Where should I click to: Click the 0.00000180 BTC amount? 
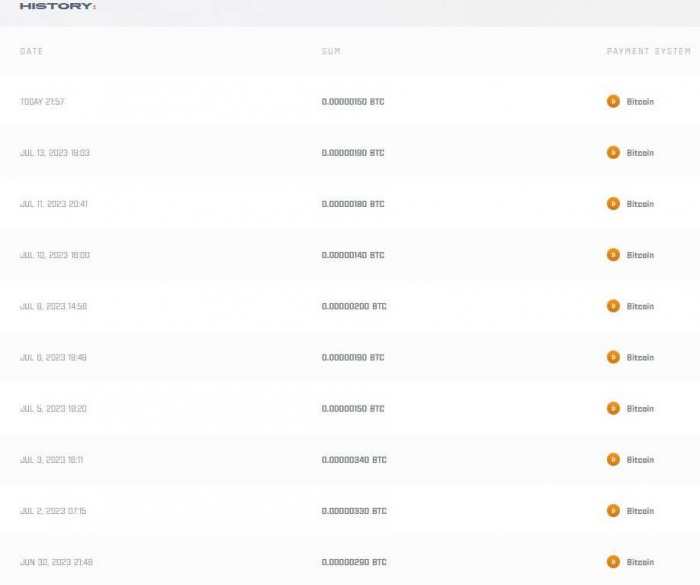[x=353, y=204]
